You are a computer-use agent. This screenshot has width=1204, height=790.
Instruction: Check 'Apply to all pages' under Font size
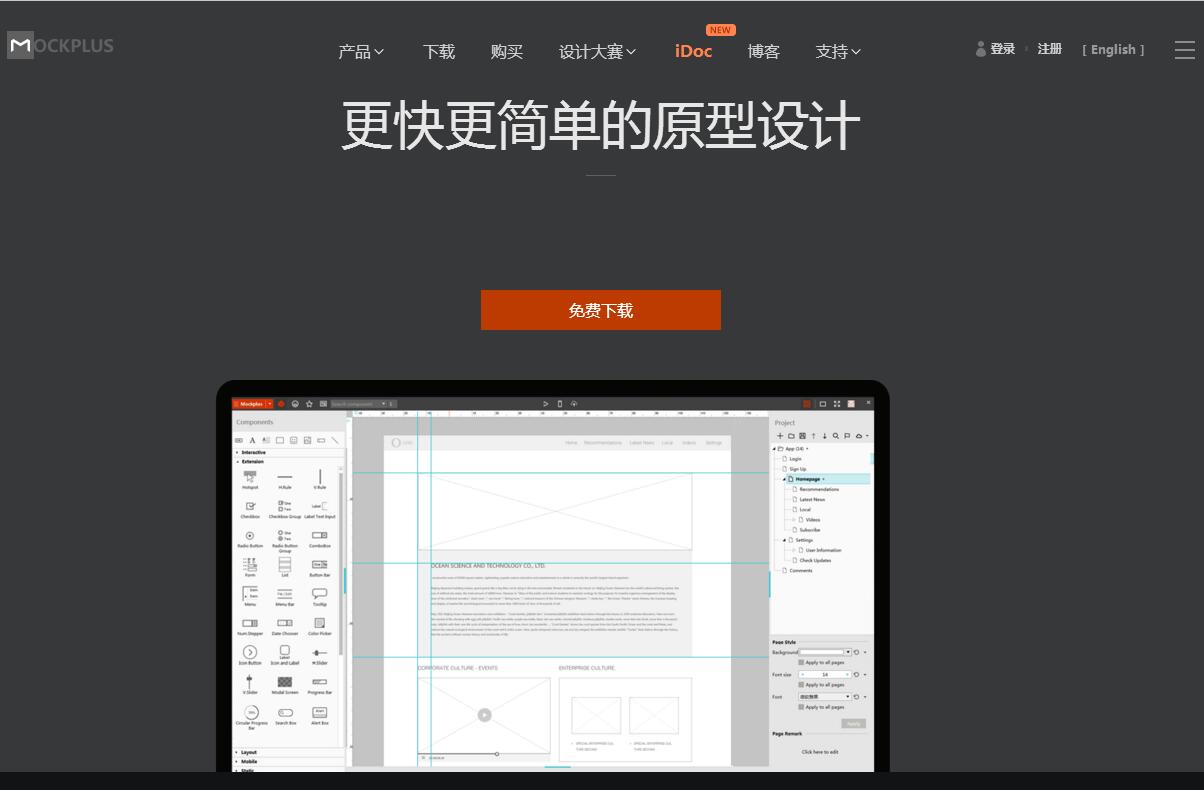(x=801, y=685)
